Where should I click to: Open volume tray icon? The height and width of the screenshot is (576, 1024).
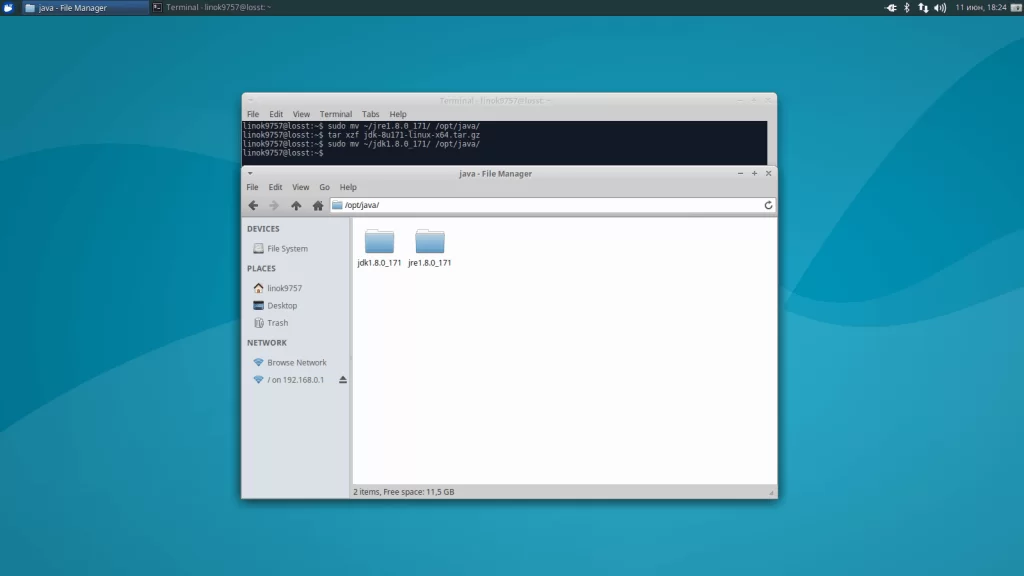coord(940,7)
